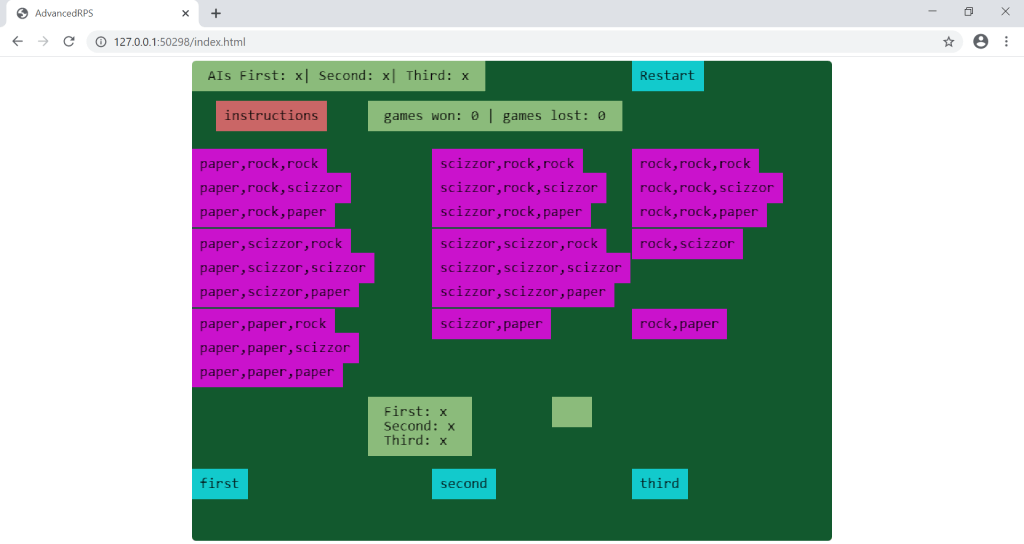The width and height of the screenshot is (1024, 544).
Task: Choose the rock,scizzor option
Action: click(686, 244)
